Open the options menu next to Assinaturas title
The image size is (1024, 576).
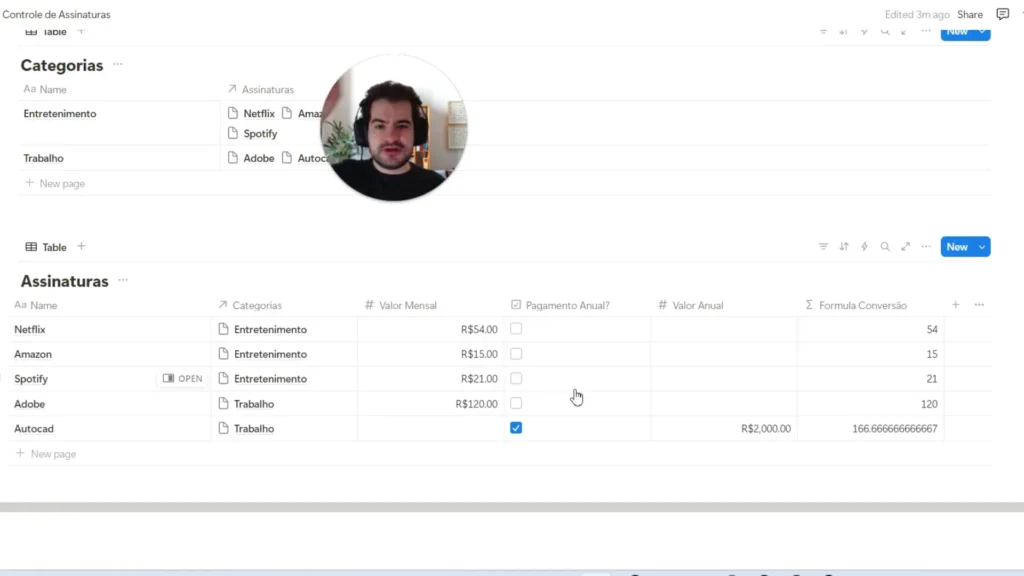coord(123,280)
